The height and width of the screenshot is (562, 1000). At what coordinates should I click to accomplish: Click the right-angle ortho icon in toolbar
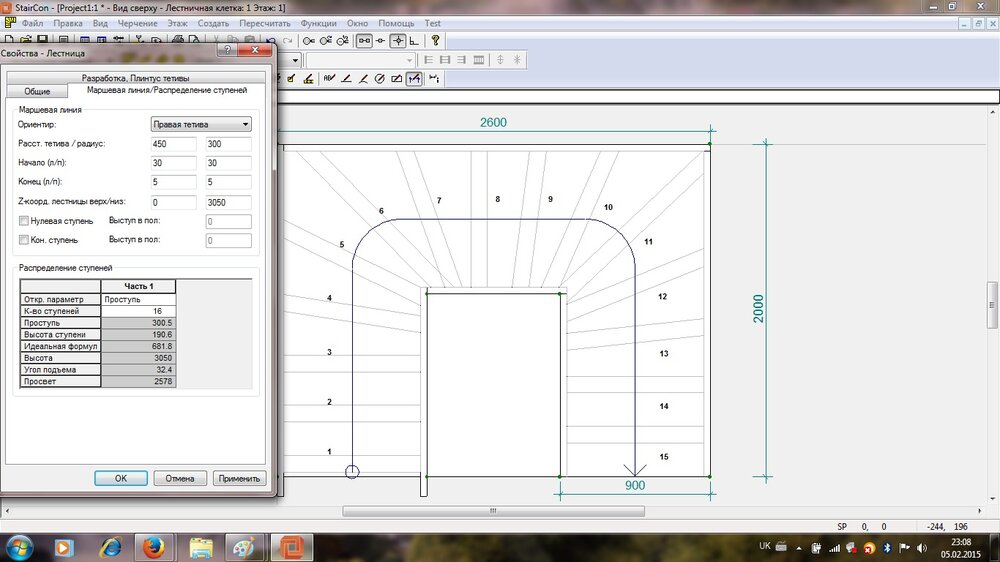click(x=414, y=41)
